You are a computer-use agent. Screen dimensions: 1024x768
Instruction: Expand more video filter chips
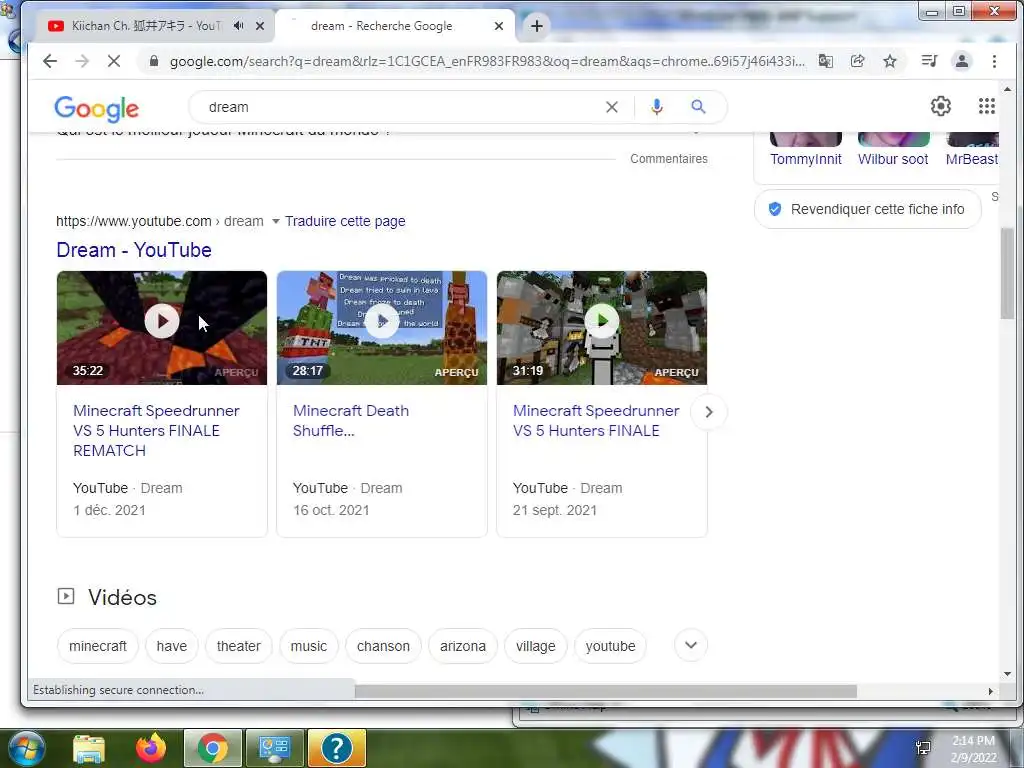point(690,645)
